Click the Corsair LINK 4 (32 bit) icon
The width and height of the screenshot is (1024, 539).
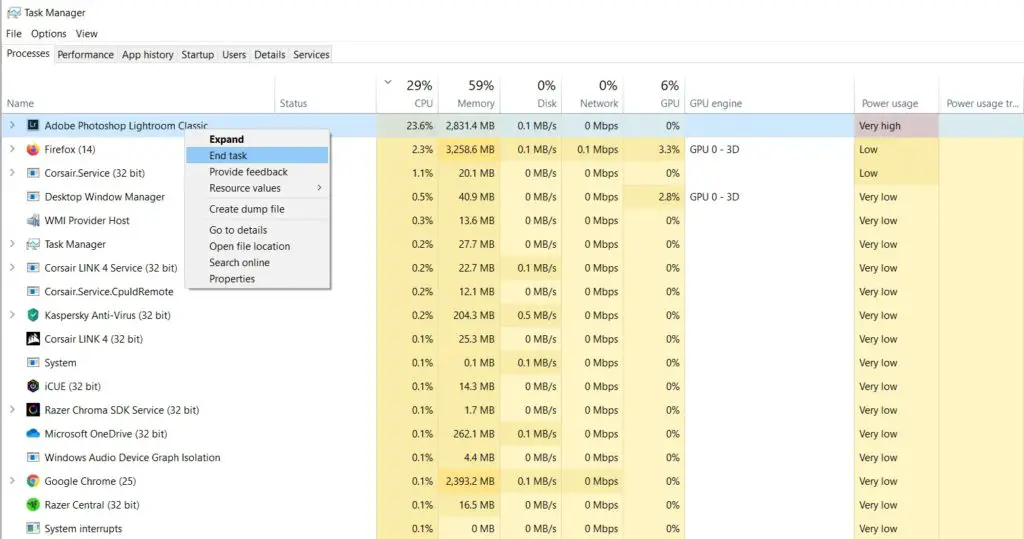(x=33, y=339)
